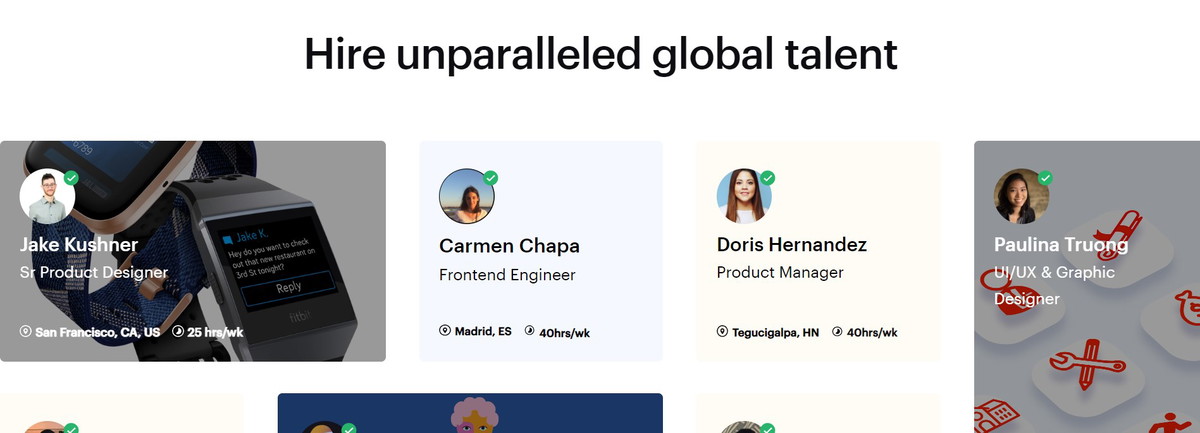
Task: Open Carmen Chapa's profile name
Action: click(509, 246)
